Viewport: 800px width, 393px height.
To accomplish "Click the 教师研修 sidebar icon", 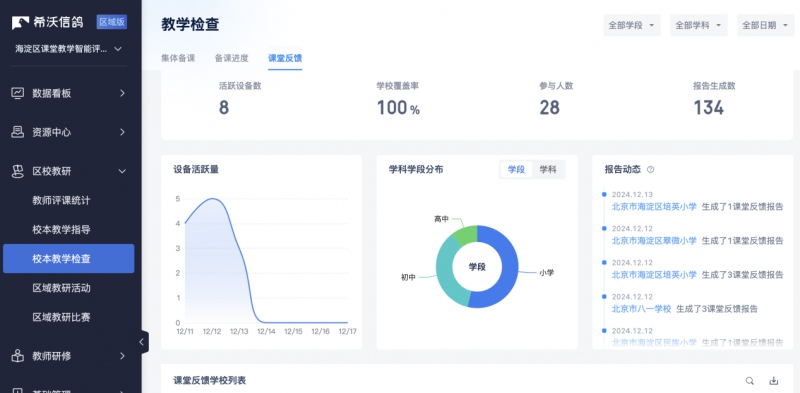I will [18, 356].
